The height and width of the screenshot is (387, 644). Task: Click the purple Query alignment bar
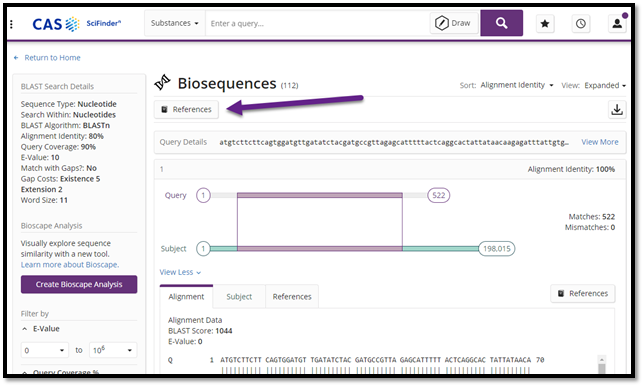pos(320,195)
